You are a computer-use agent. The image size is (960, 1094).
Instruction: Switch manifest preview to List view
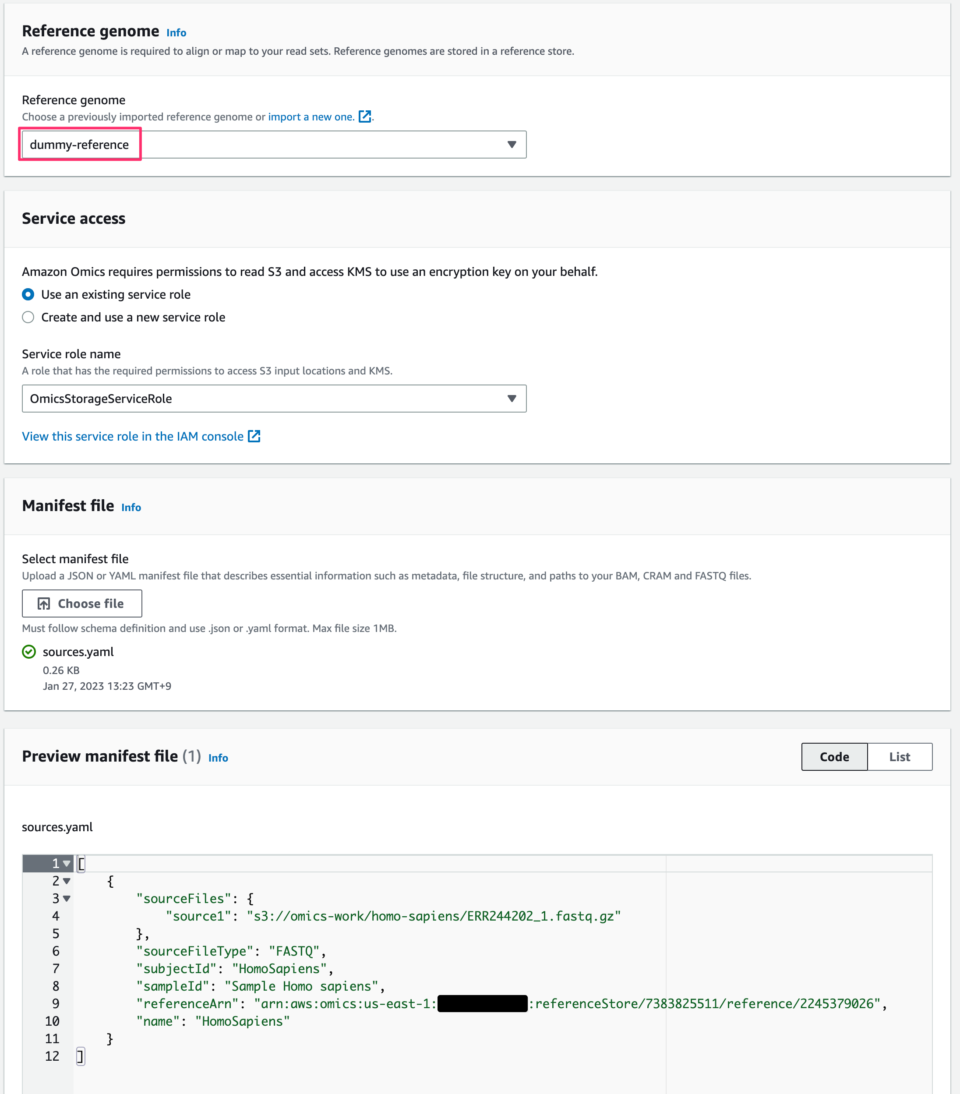(900, 757)
